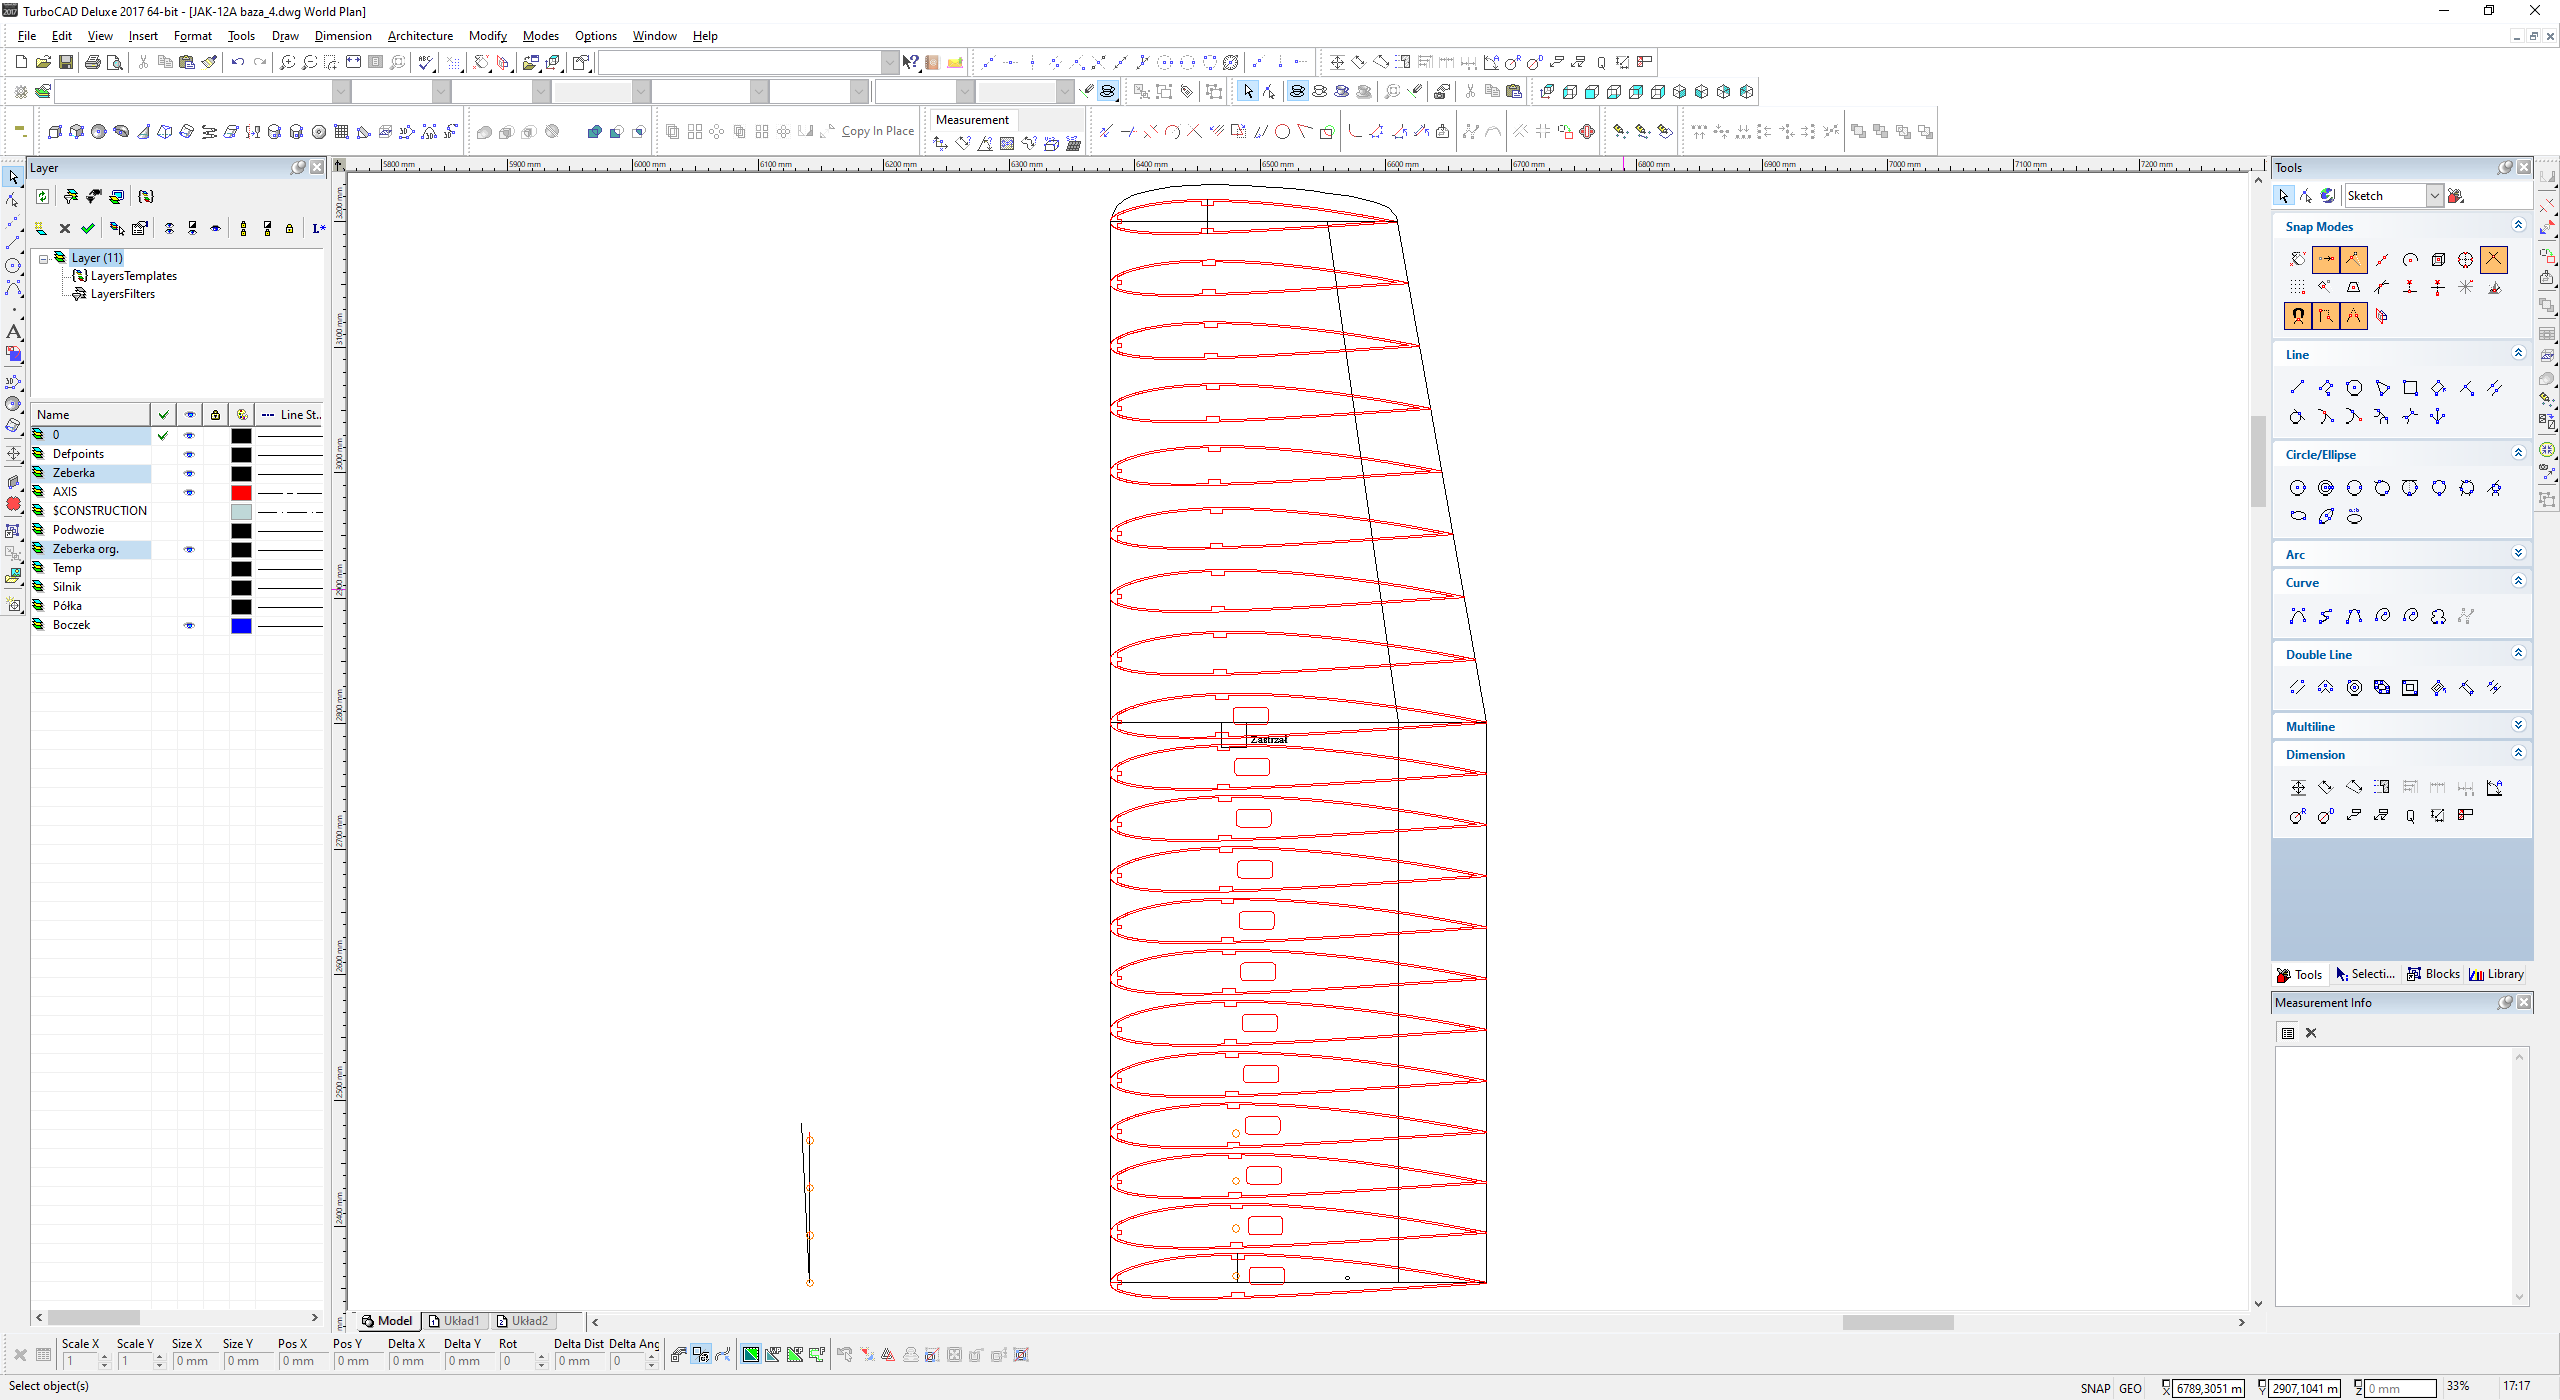Toggle the Intersection snap mode
This screenshot has width=2560, height=1400.
click(x=2494, y=259)
